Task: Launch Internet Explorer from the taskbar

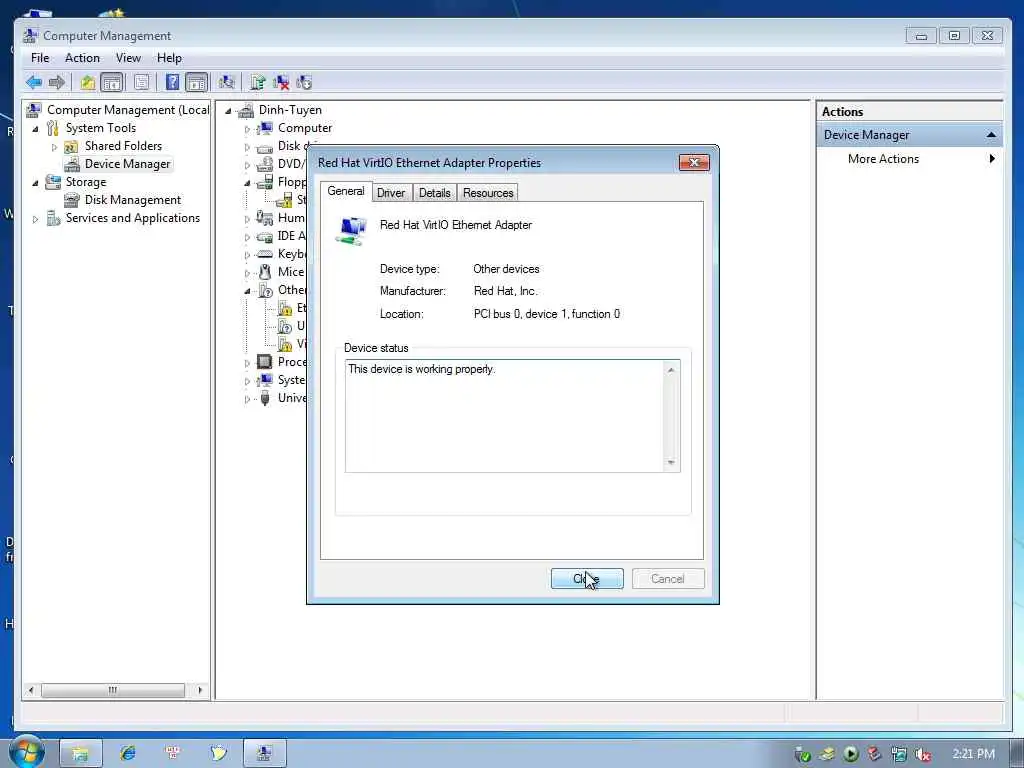Action: click(x=127, y=753)
